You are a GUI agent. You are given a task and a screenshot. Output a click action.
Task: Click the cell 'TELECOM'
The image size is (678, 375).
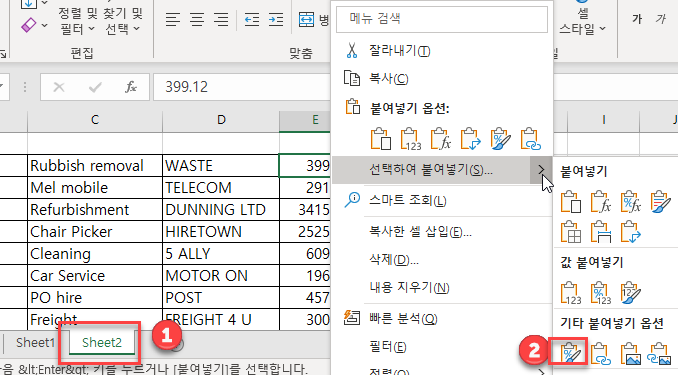coord(221,188)
